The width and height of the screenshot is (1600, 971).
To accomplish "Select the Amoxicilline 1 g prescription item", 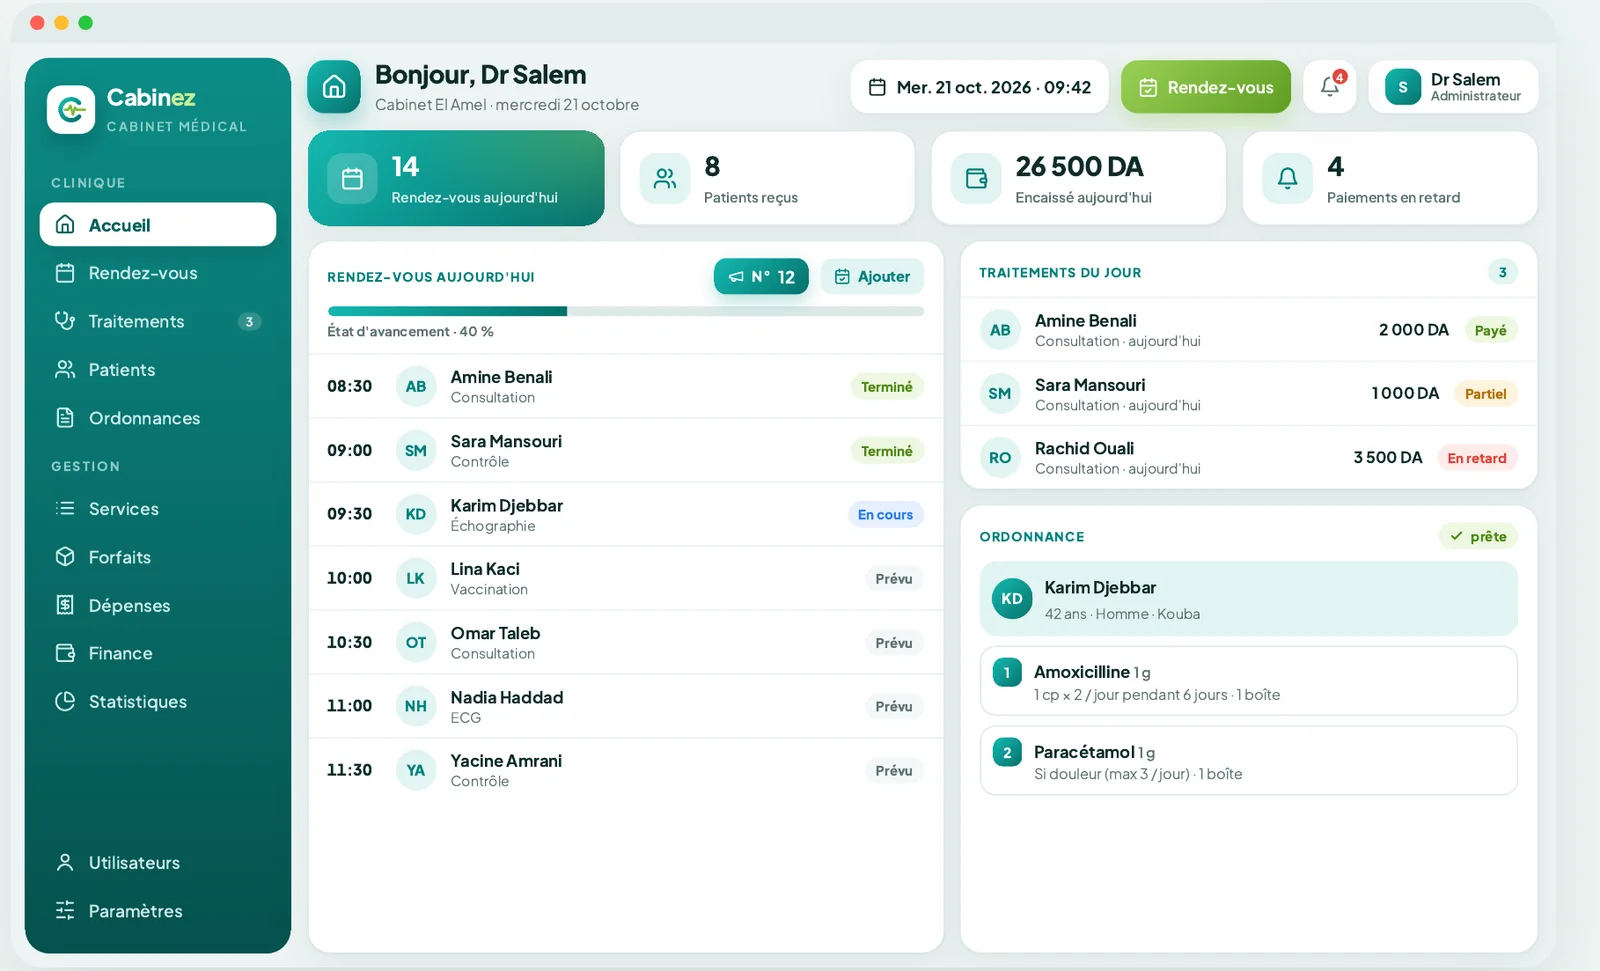I will click(x=1249, y=681).
